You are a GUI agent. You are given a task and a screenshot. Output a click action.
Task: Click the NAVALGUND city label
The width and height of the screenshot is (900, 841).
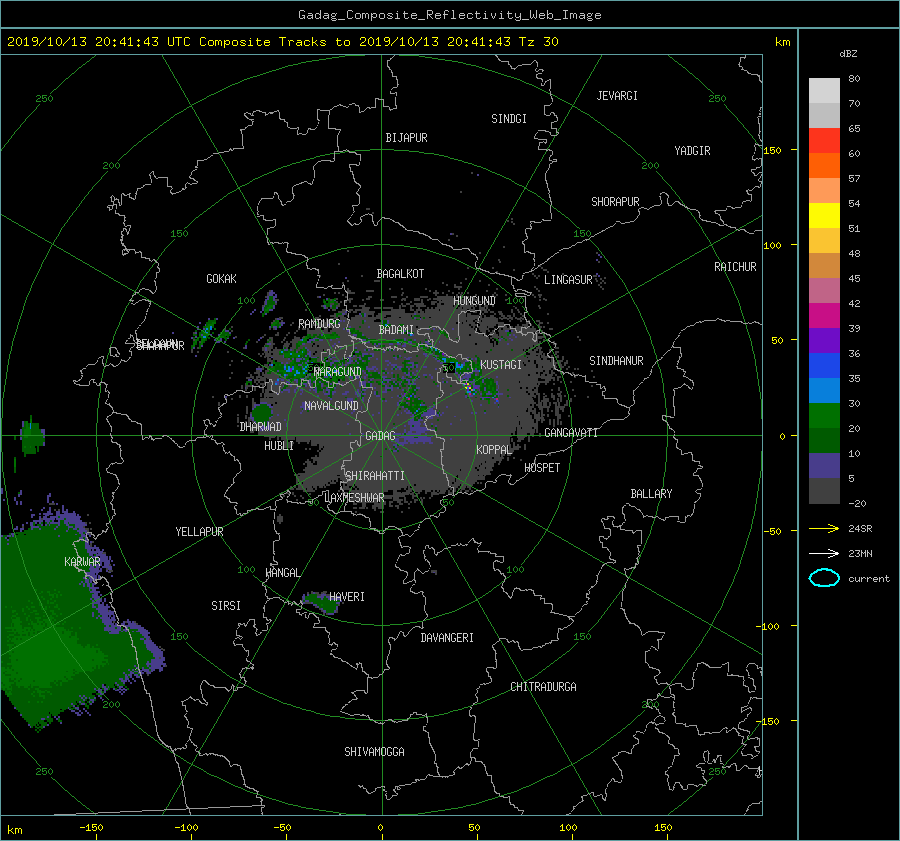point(331,405)
